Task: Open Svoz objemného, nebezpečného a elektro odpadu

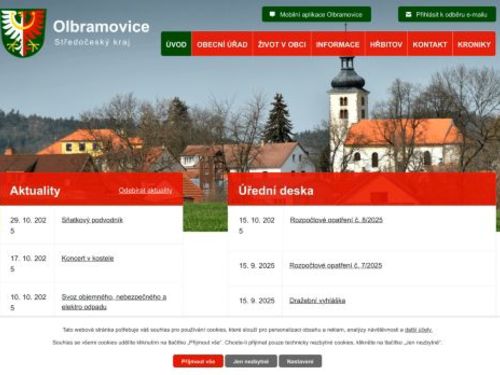Action: (x=114, y=302)
